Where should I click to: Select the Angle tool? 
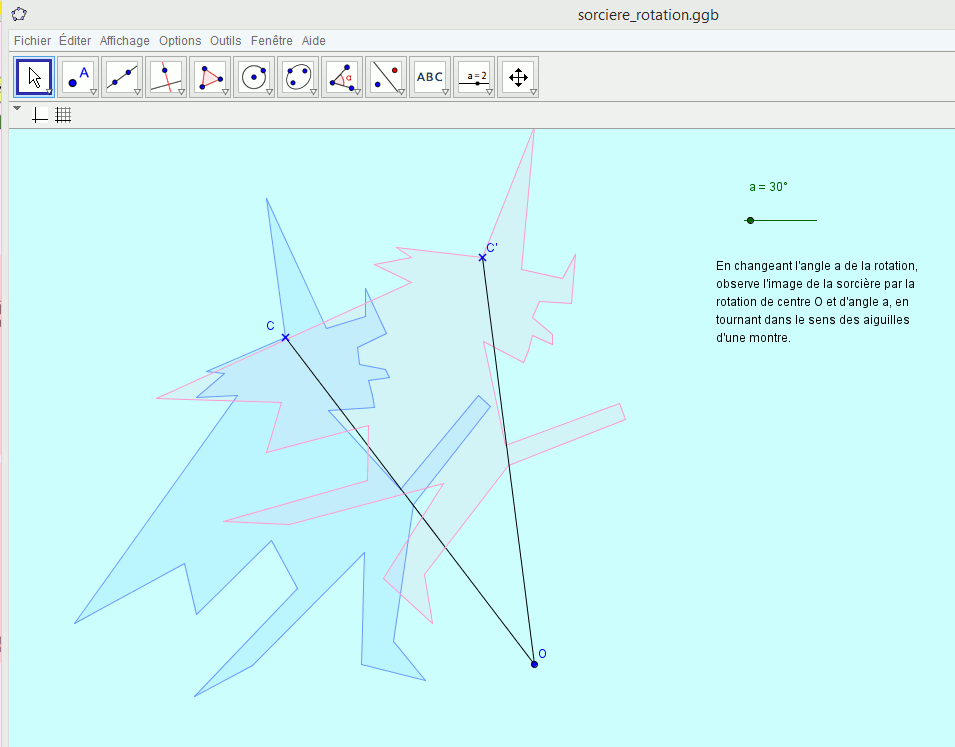(341, 76)
